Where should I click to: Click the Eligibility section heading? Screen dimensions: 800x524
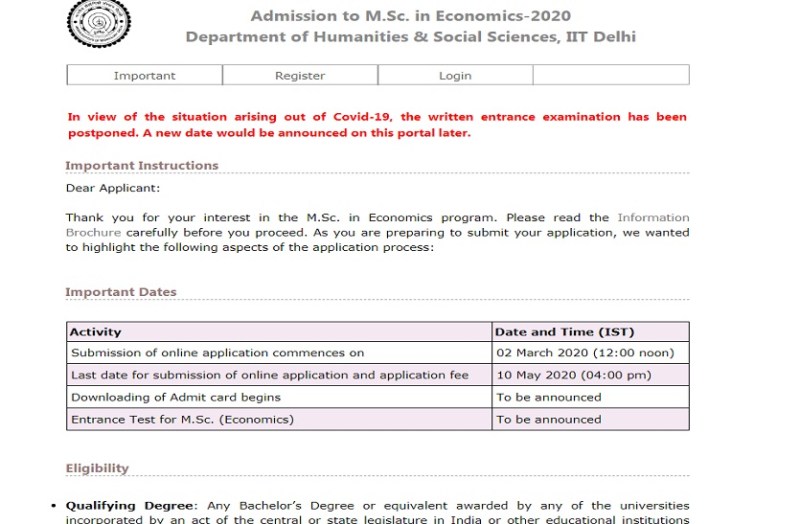click(97, 468)
